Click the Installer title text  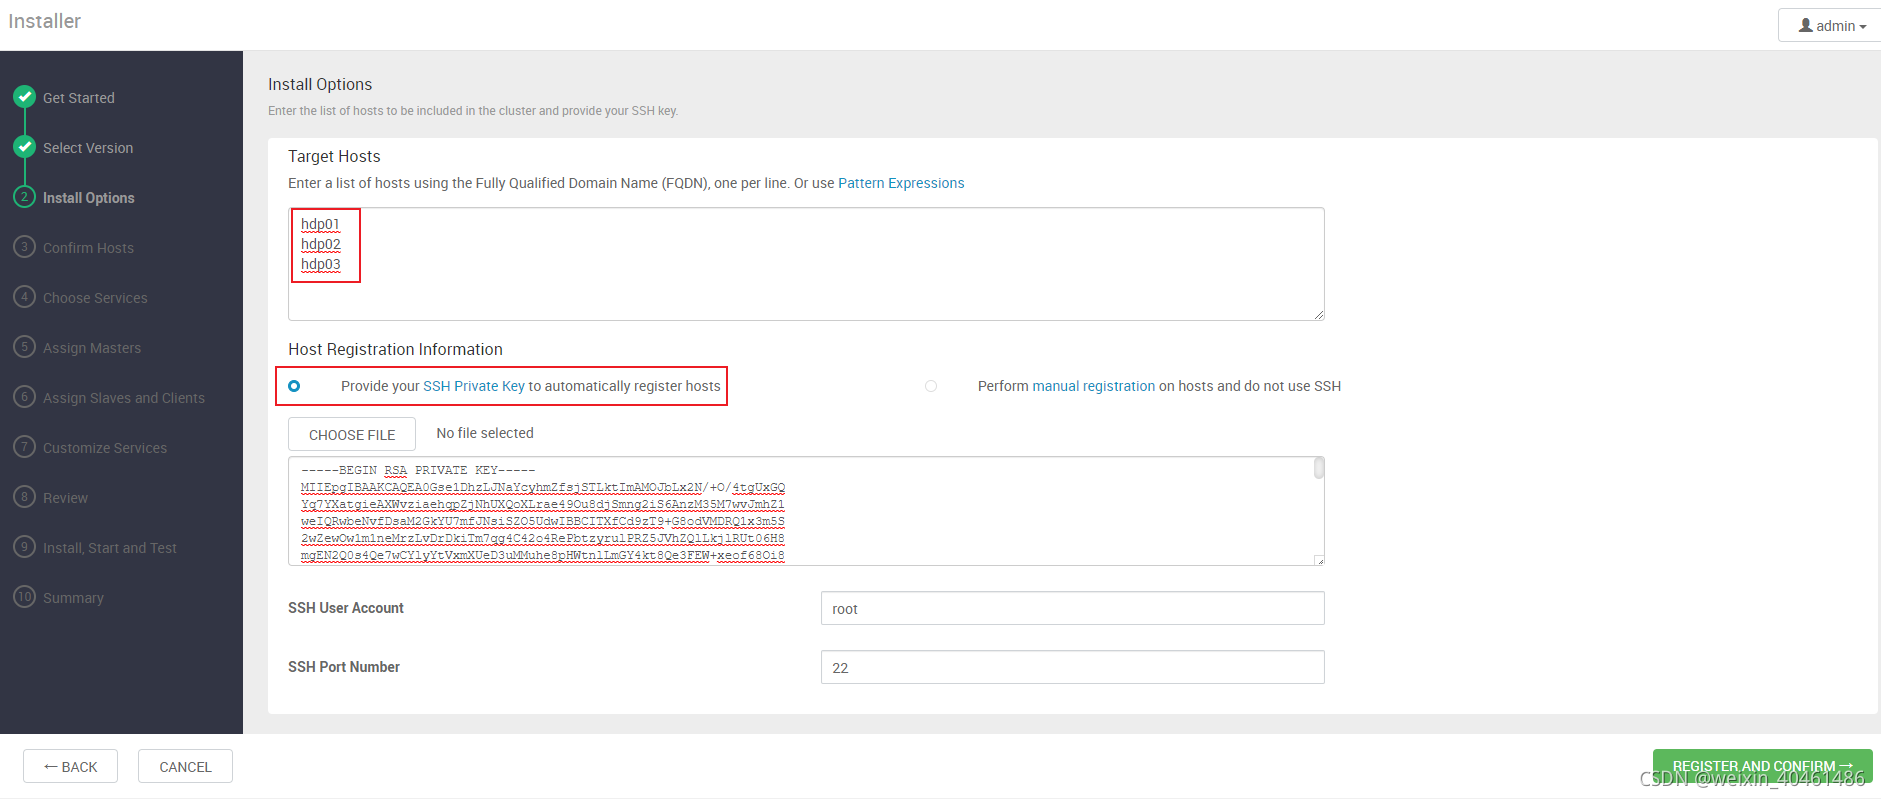click(45, 21)
